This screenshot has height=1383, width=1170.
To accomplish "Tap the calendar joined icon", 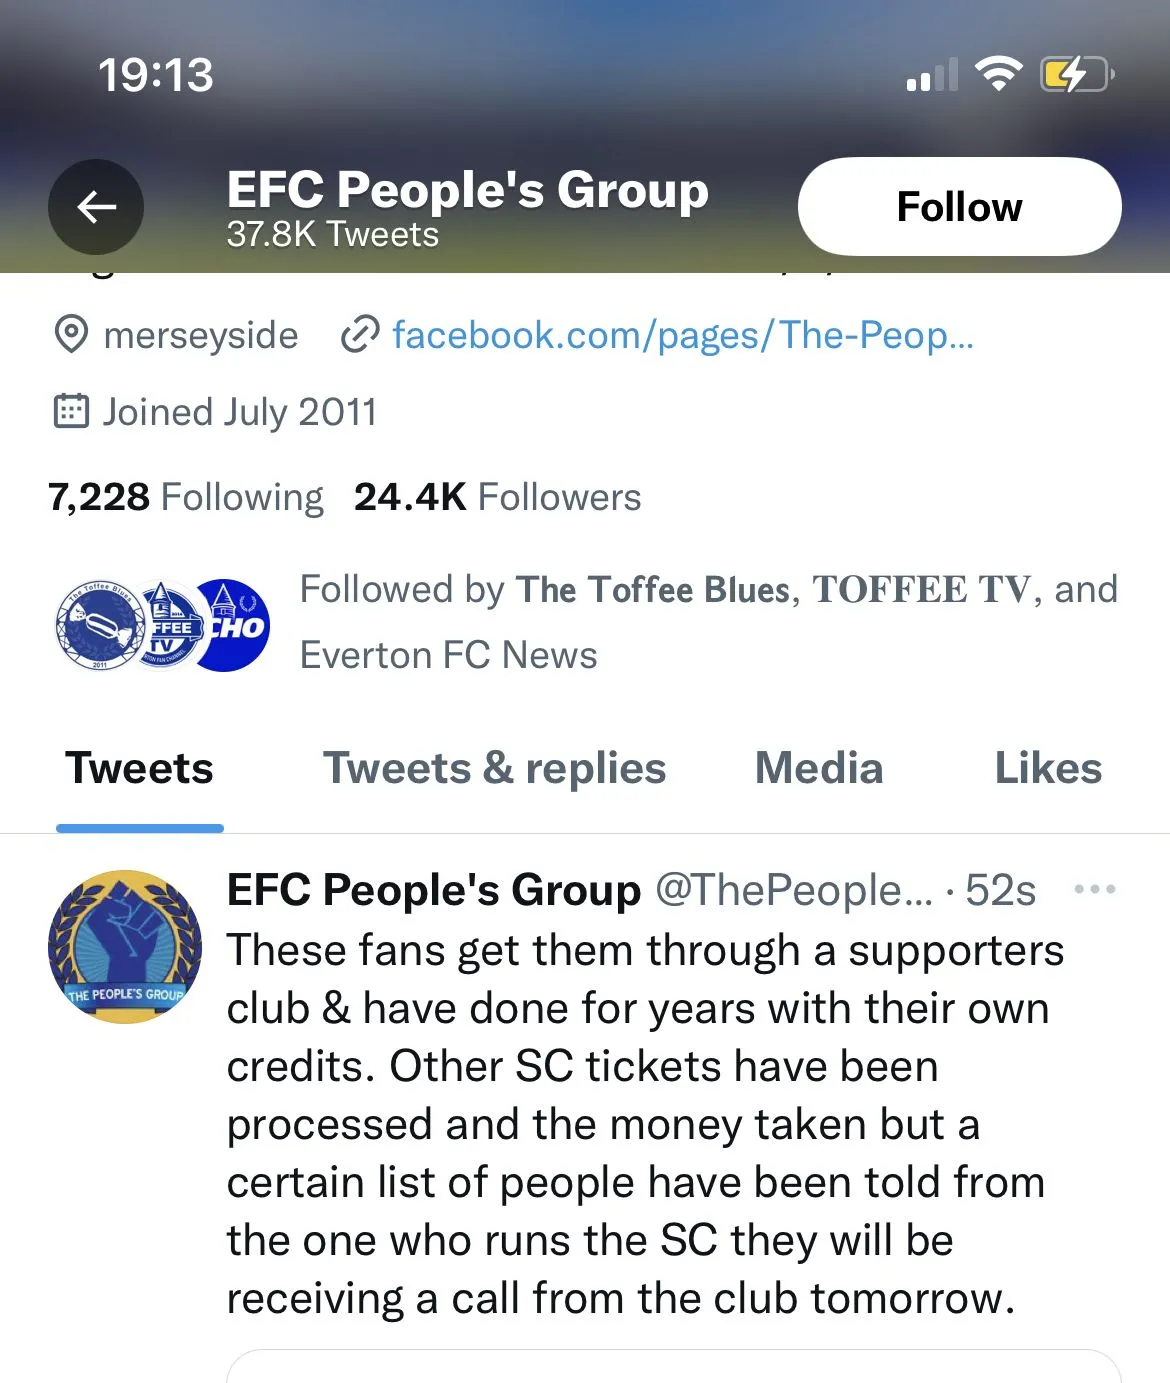I will click(71, 411).
